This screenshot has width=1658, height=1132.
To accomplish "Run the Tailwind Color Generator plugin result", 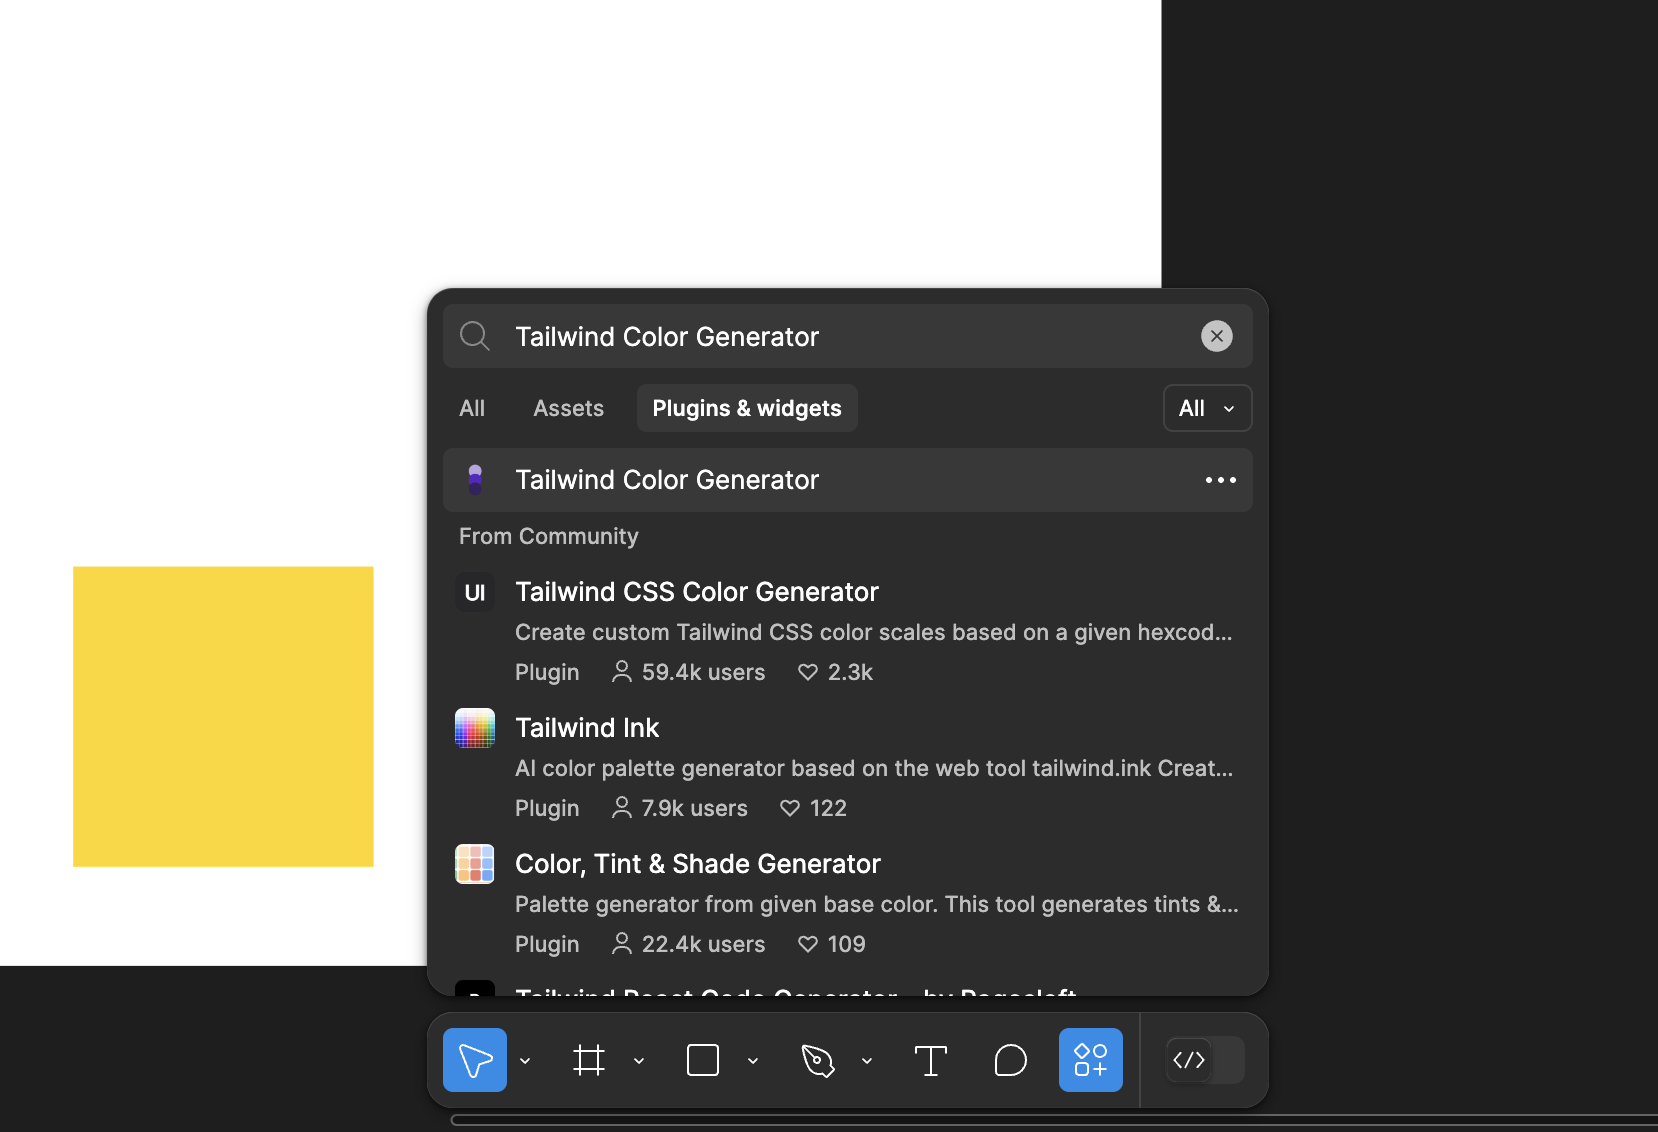I will [848, 480].
